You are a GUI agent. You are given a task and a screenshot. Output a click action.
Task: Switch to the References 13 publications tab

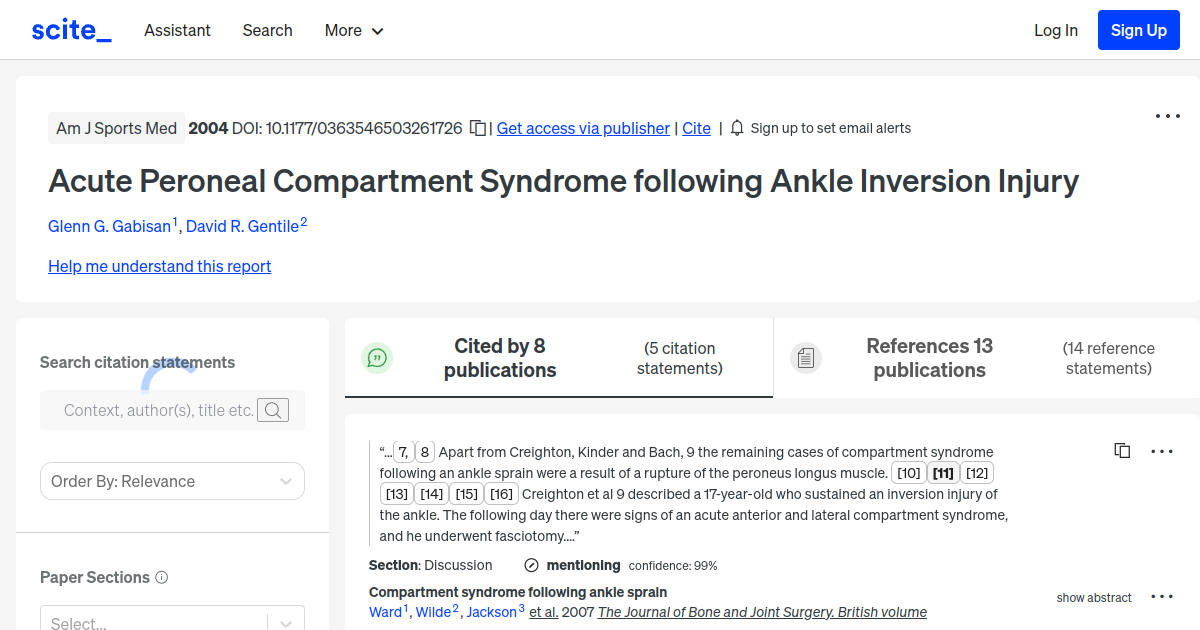click(x=929, y=357)
